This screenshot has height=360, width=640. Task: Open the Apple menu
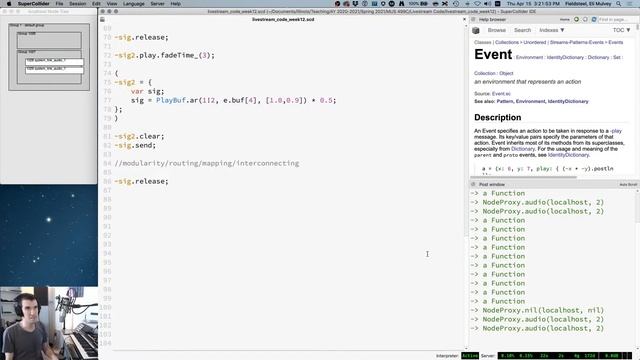(9, 4)
